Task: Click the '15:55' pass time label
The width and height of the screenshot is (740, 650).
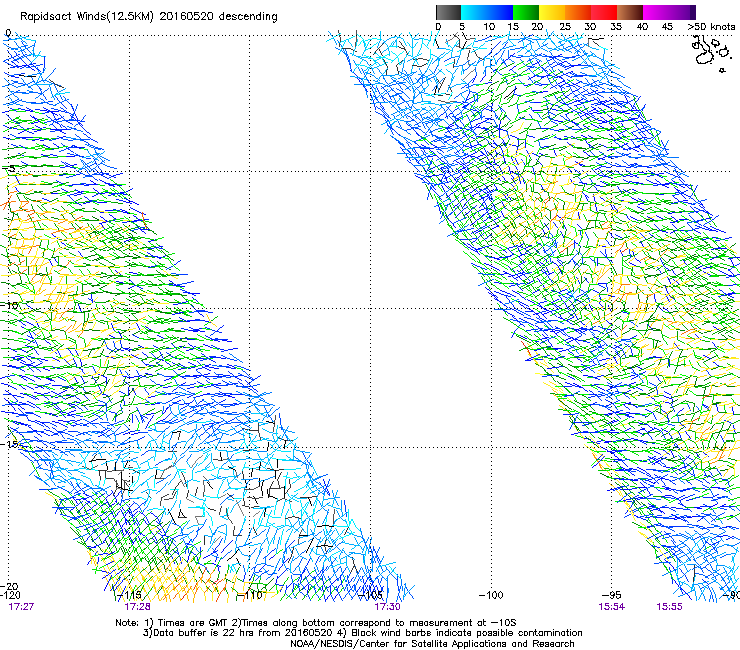Action: (x=669, y=607)
